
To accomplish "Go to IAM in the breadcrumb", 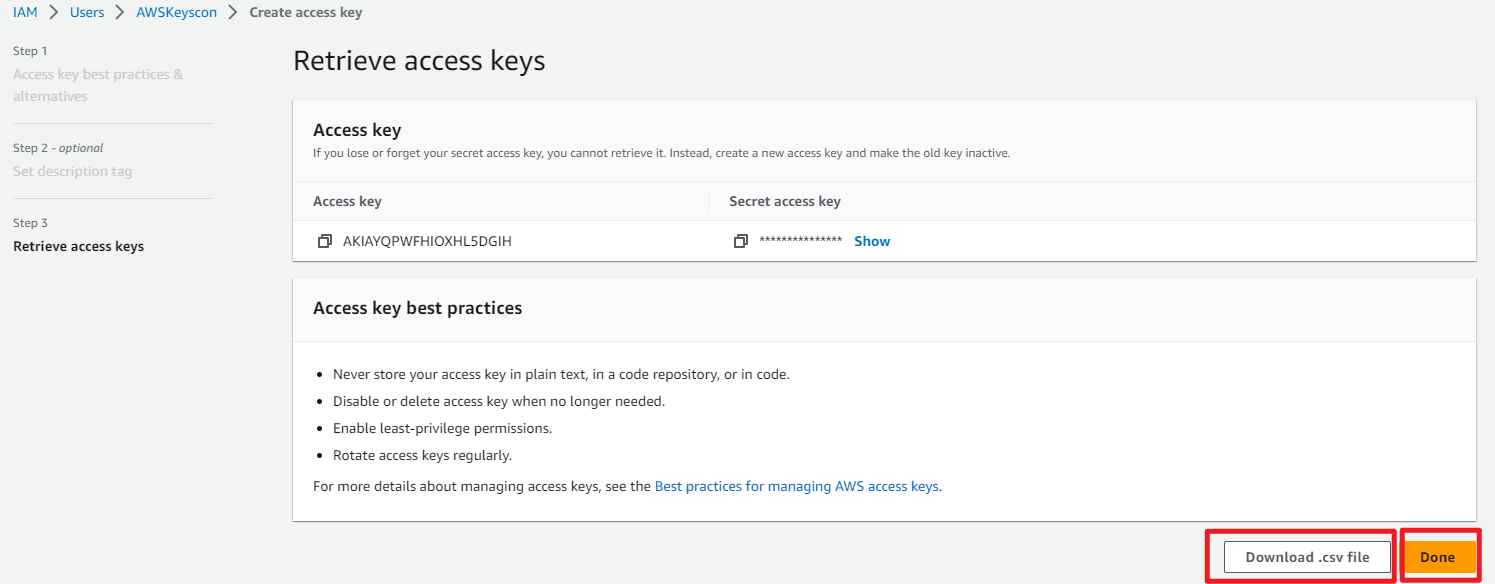I will [25, 13].
